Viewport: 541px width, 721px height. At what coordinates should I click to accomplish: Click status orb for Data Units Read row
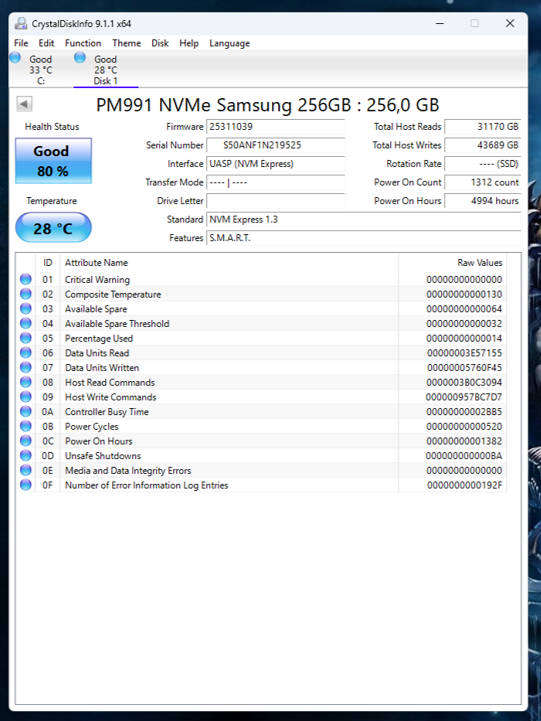(26, 353)
